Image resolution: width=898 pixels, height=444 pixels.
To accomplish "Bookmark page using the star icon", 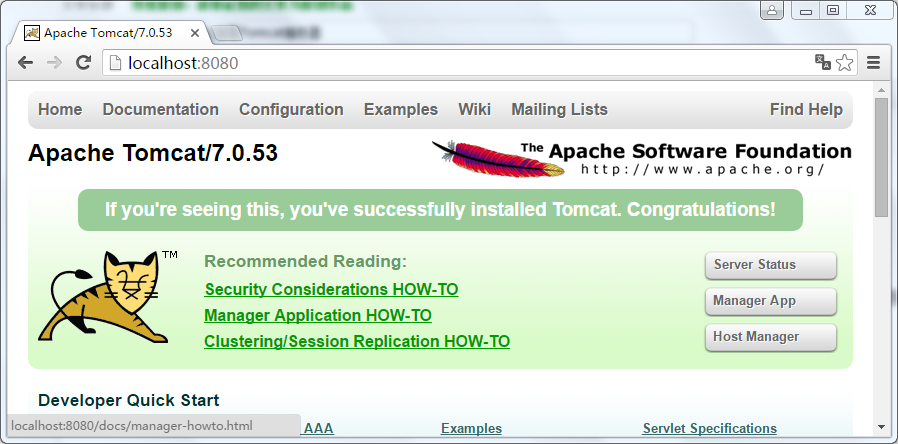I will (x=845, y=62).
